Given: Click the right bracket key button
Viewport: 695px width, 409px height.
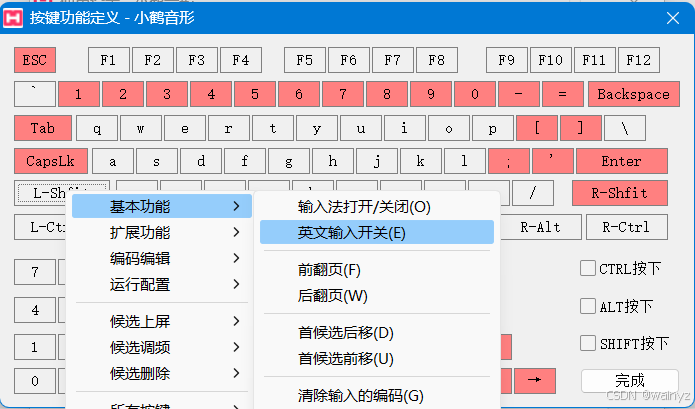Looking at the screenshot, I should [x=581, y=128].
